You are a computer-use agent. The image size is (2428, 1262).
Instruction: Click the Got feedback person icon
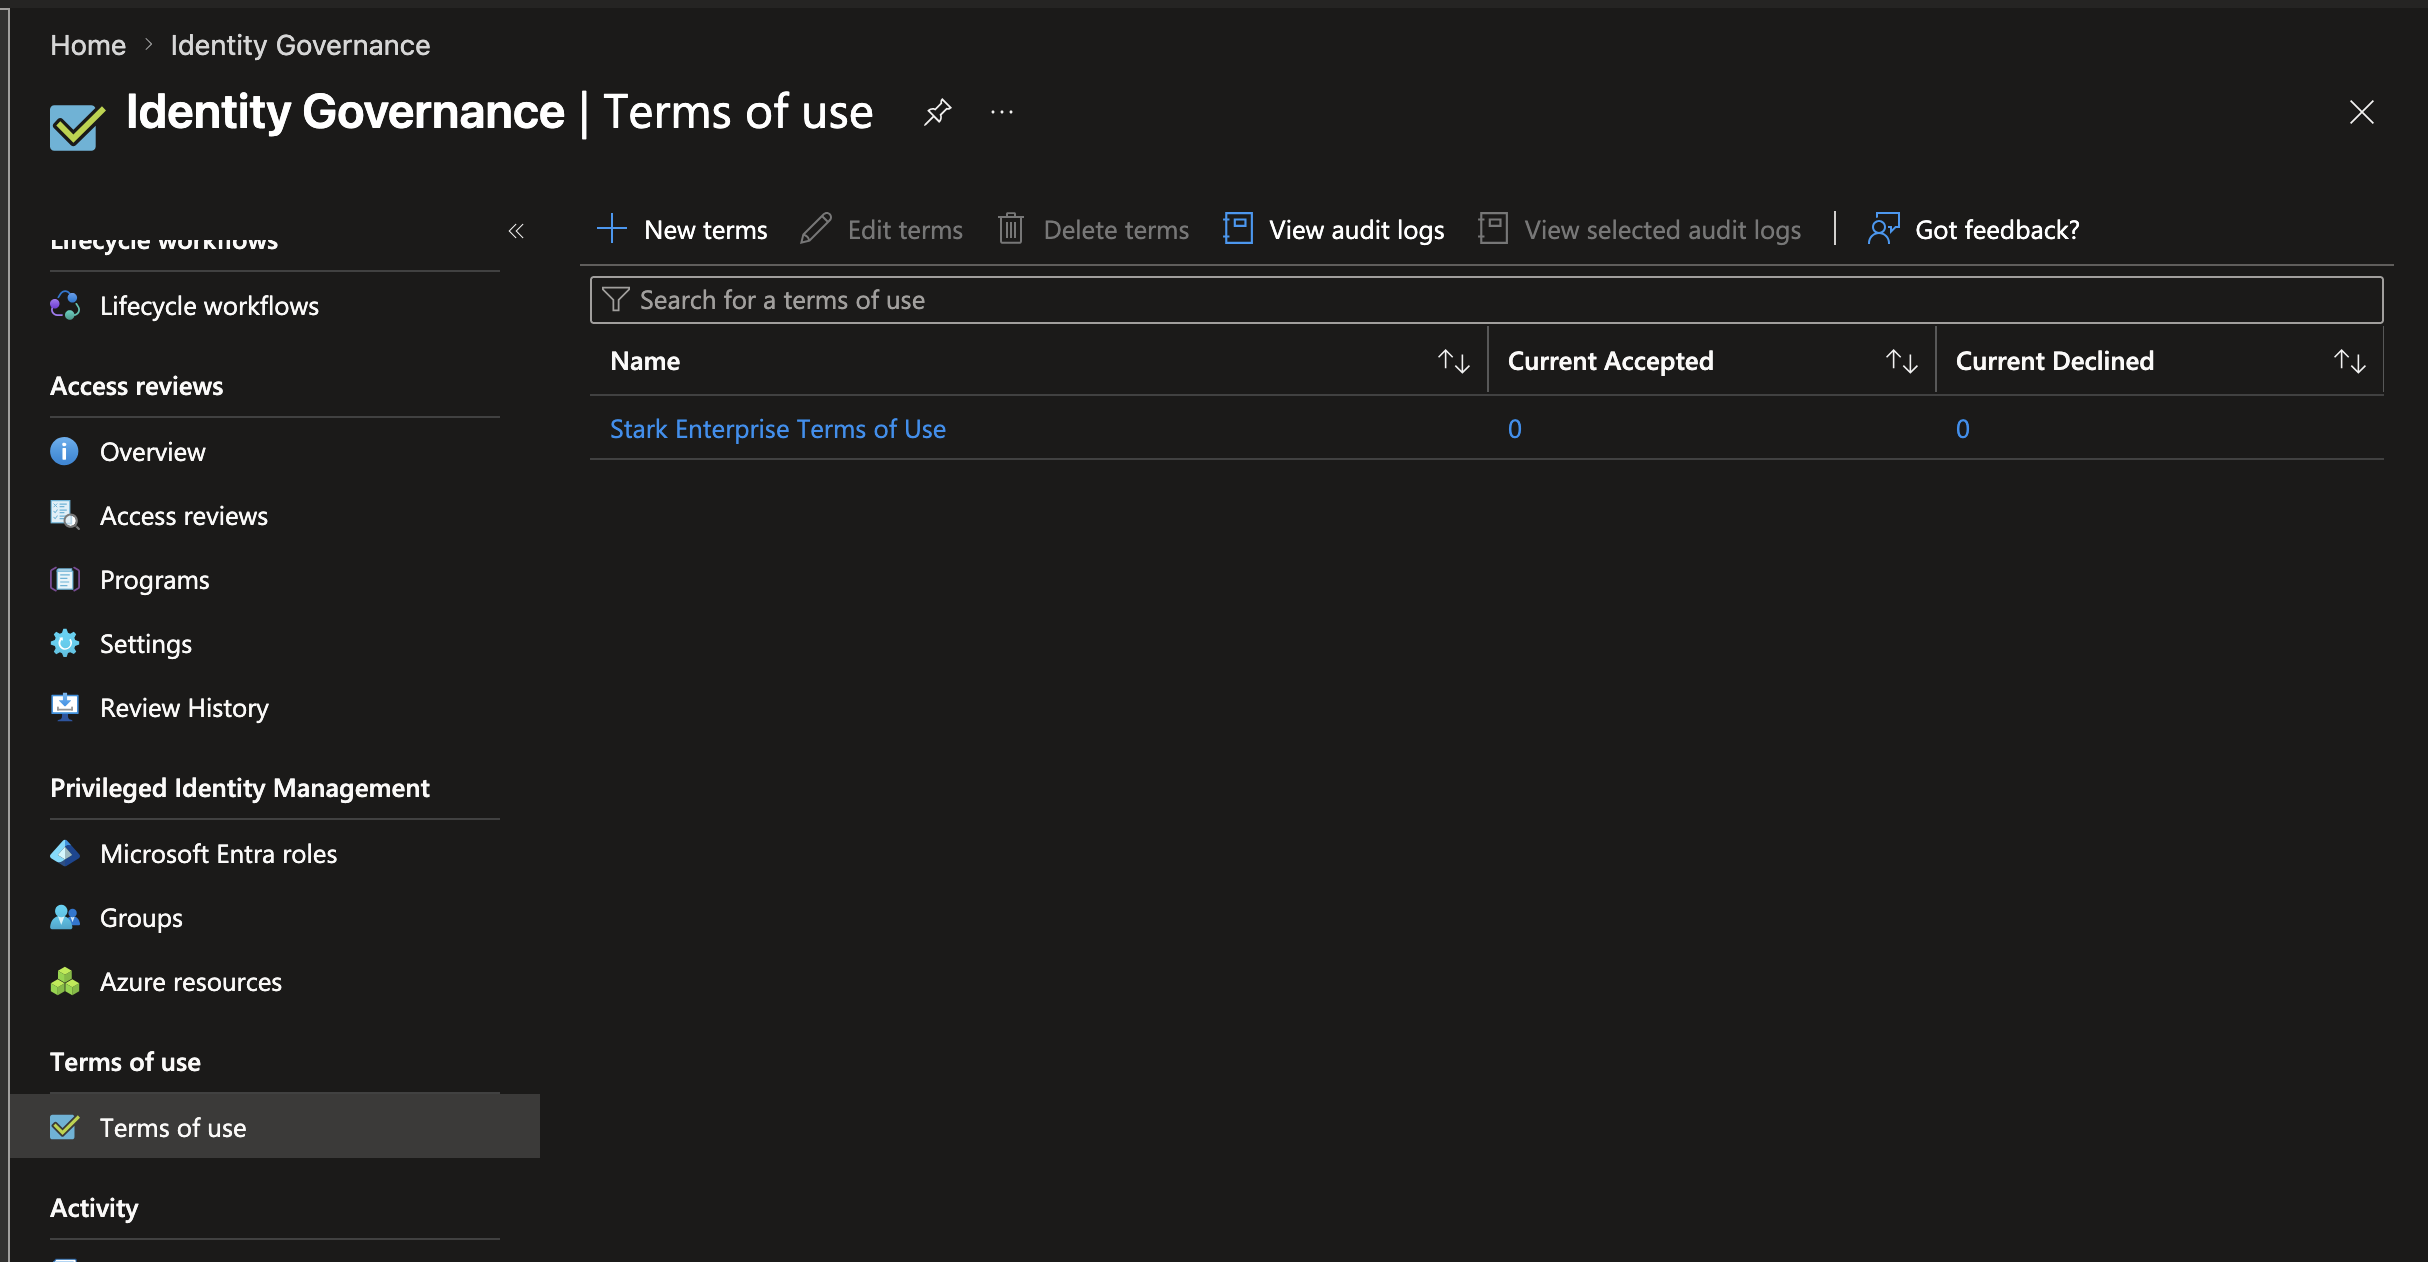(x=1884, y=229)
